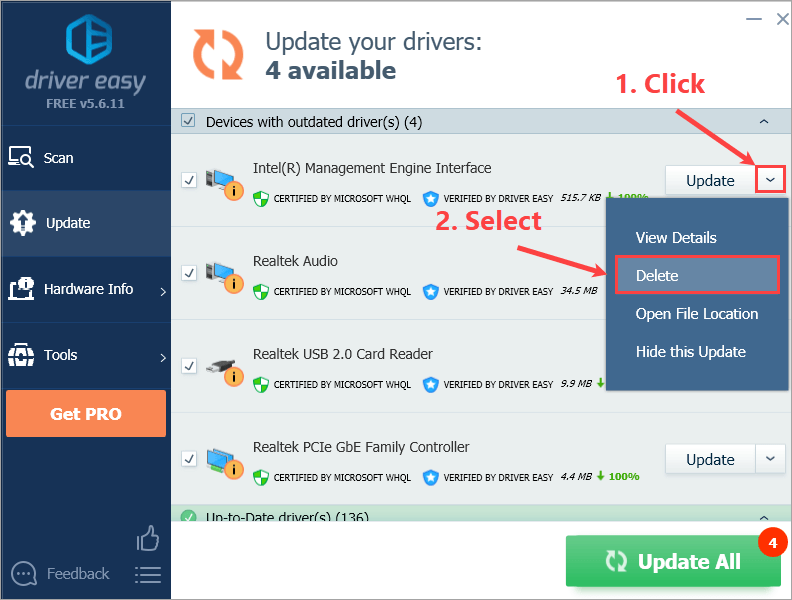Uncheck the Intel Management Engine Interface checkbox
The image size is (792, 600).
[x=189, y=180]
